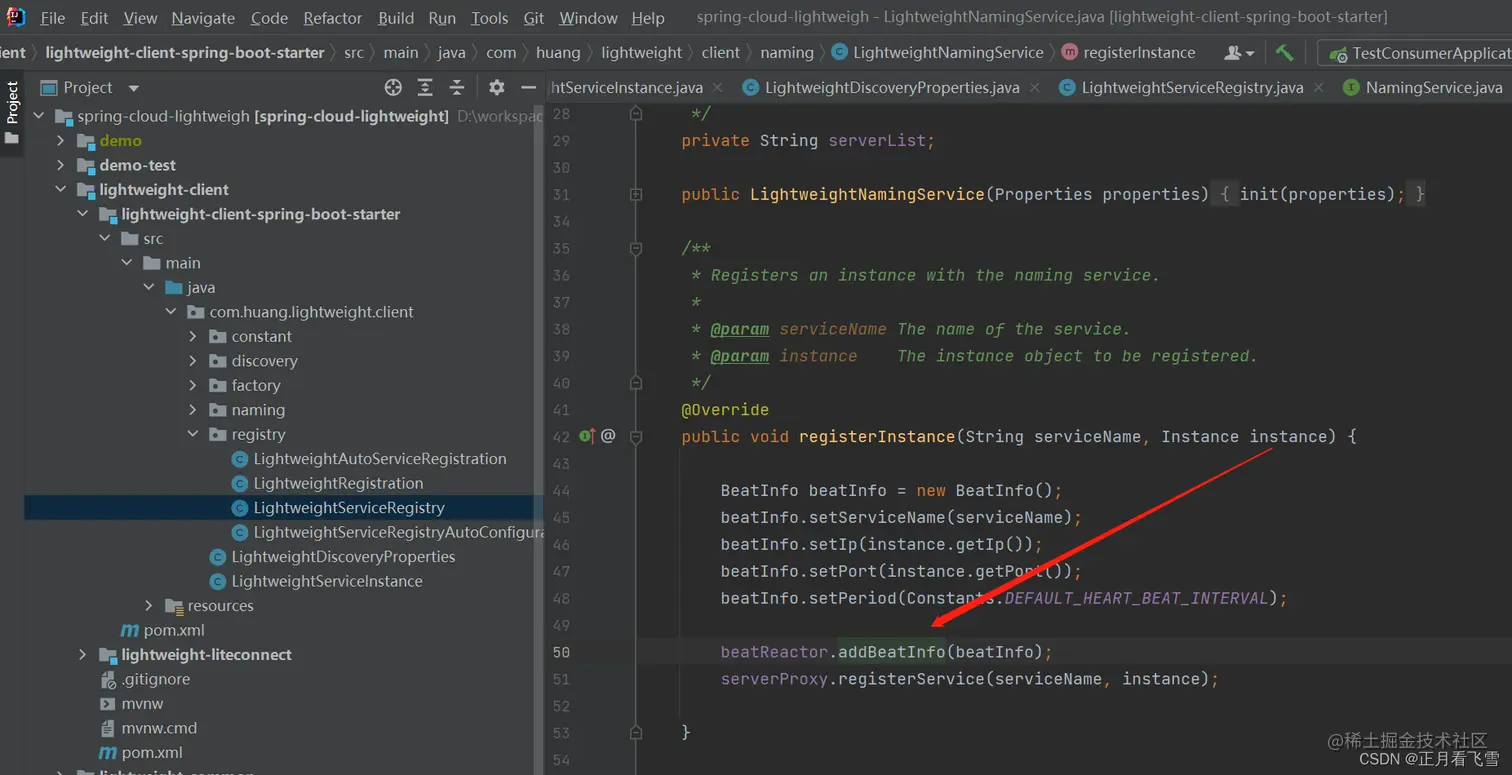Collapse the registry package

pos(193,435)
